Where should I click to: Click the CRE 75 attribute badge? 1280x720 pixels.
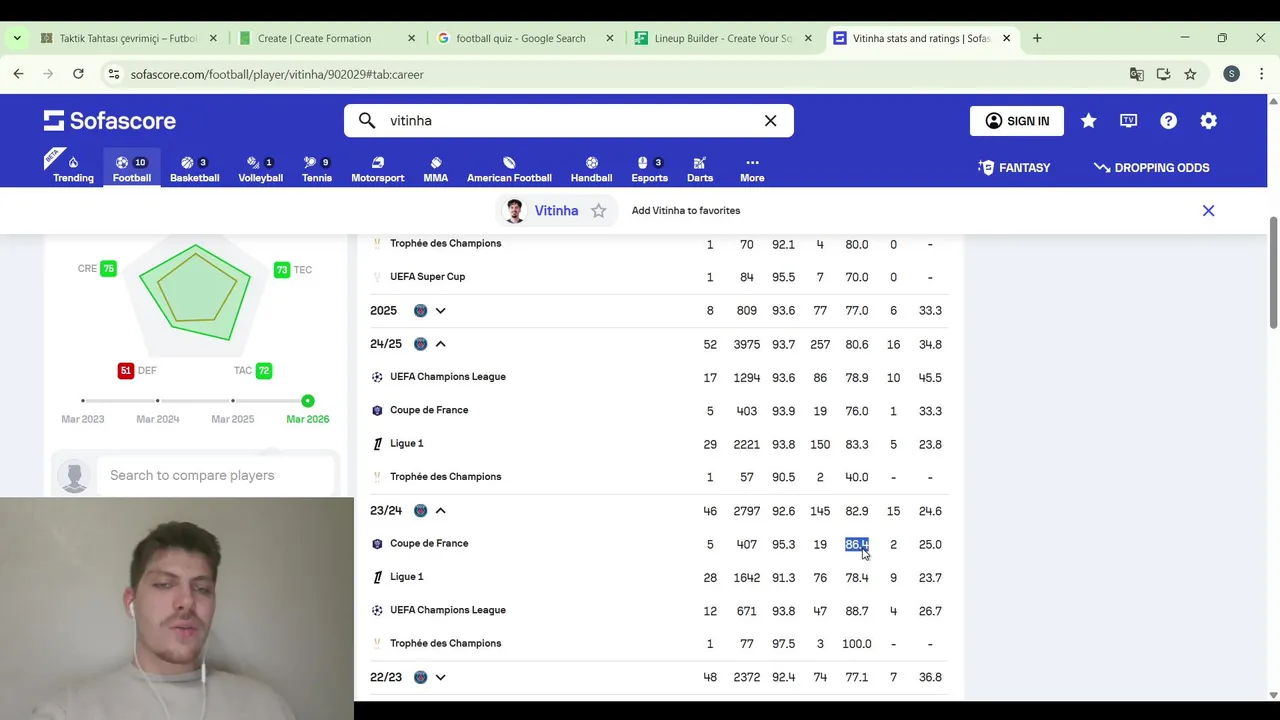pyautogui.click(x=108, y=269)
